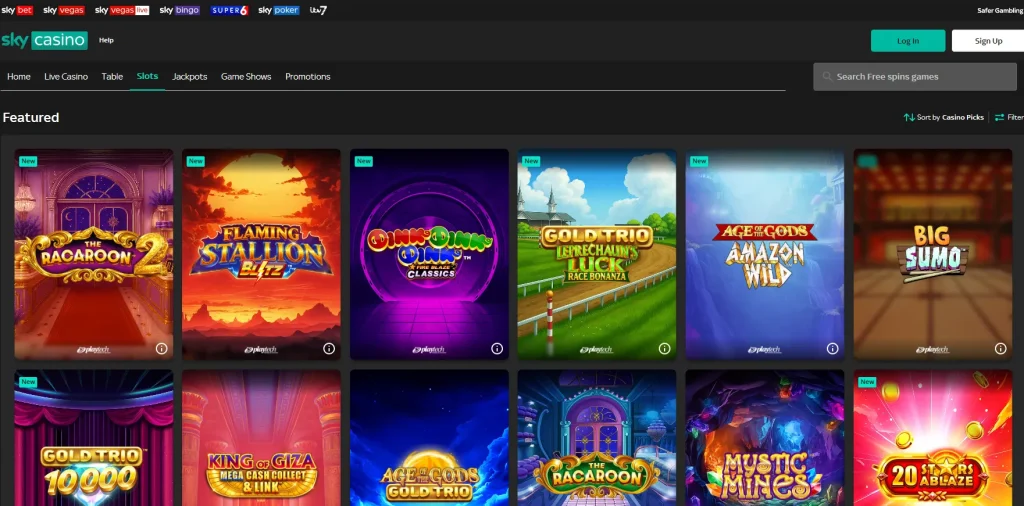This screenshot has width=1024, height=506.
Task: Open the Table tab
Action: pyautogui.click(x=112, y=76)
